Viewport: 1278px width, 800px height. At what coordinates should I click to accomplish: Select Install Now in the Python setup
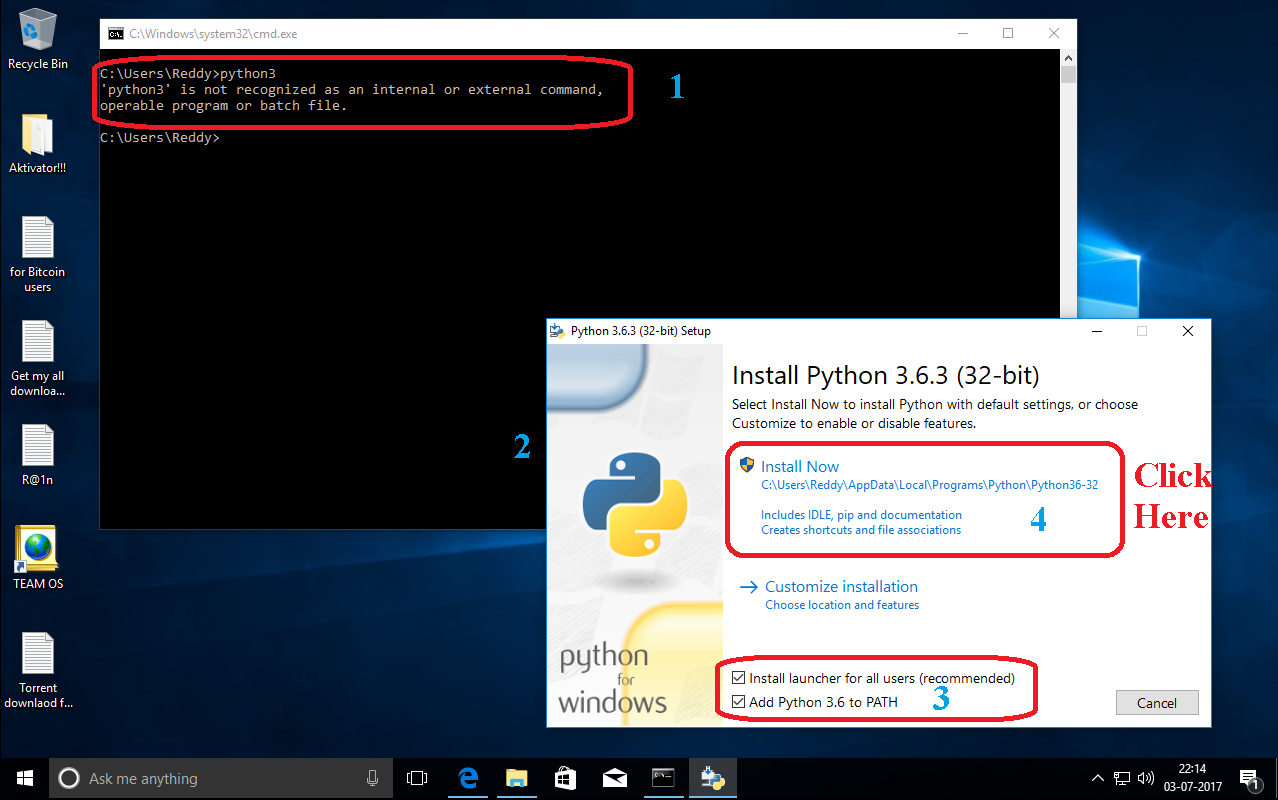800,466
